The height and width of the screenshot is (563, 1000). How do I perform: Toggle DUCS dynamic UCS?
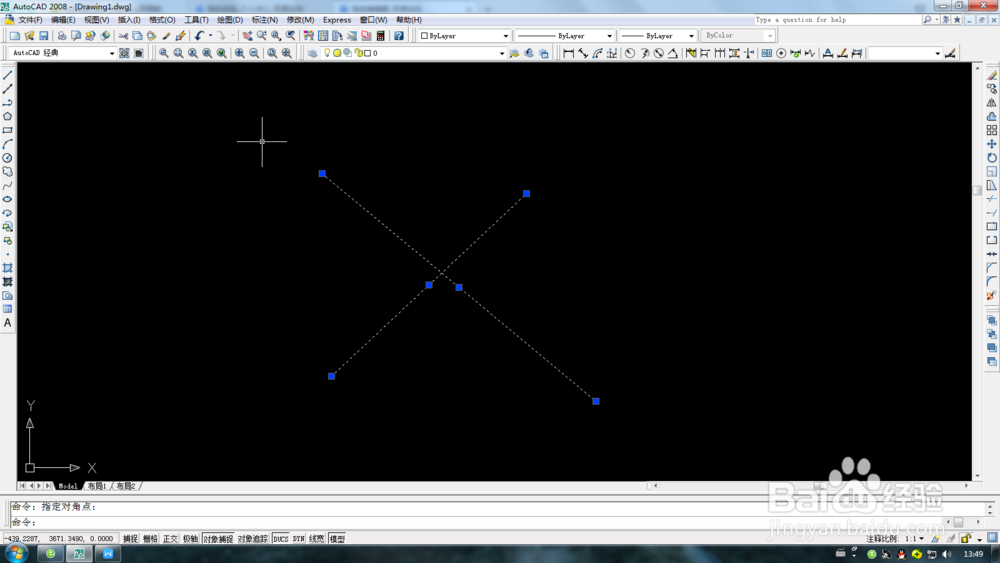[281, 539]
